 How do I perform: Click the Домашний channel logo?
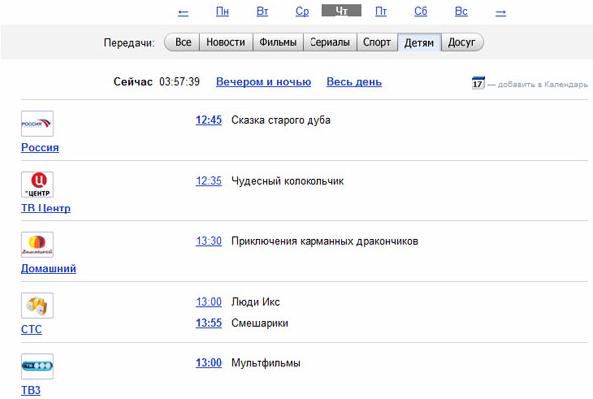tap(37, 245)
